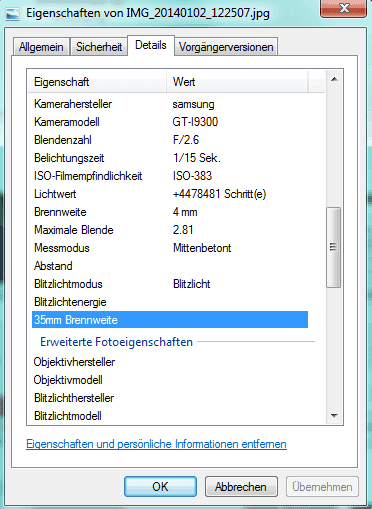The width and height of the screenshot is (372, 509).
Task: Open the Sicherheit tab
Action: (99, 47)
